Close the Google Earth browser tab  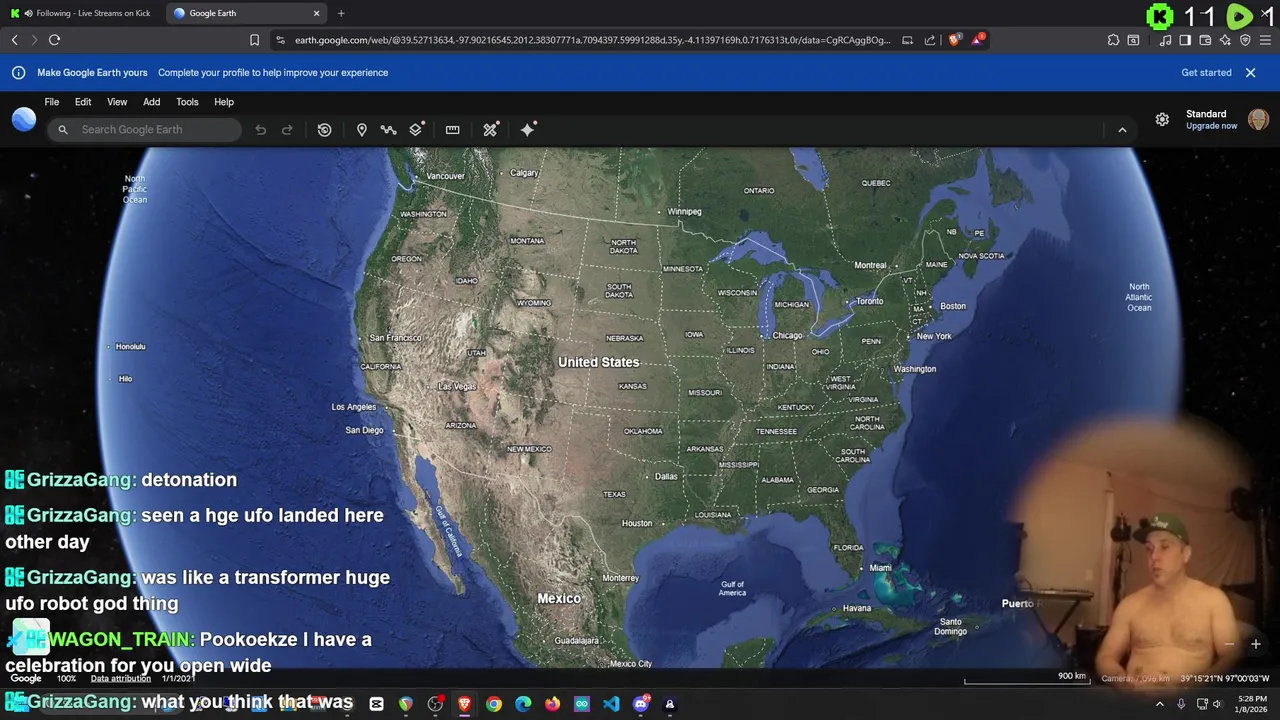click(x=317, y=13)
